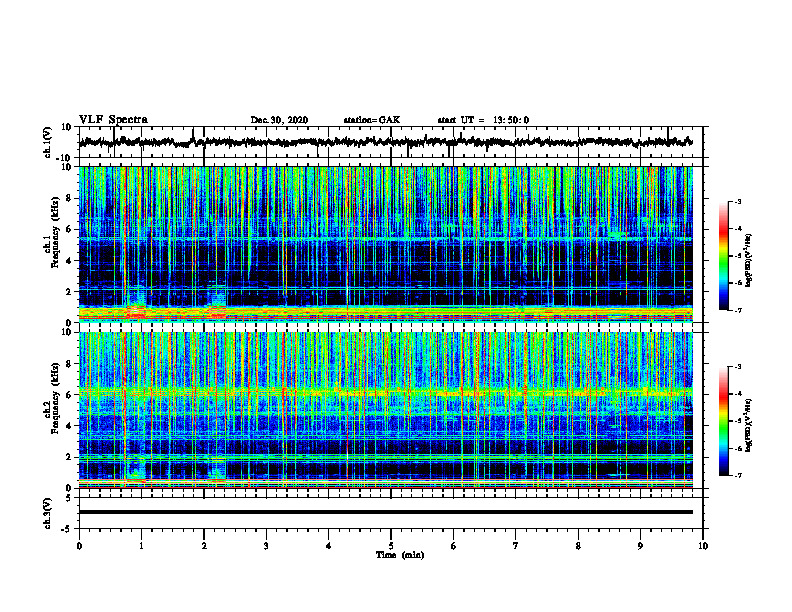Click the '9' tick on Time axis
Viewport: 792px width, 612px height.
[x=640, y=546]
